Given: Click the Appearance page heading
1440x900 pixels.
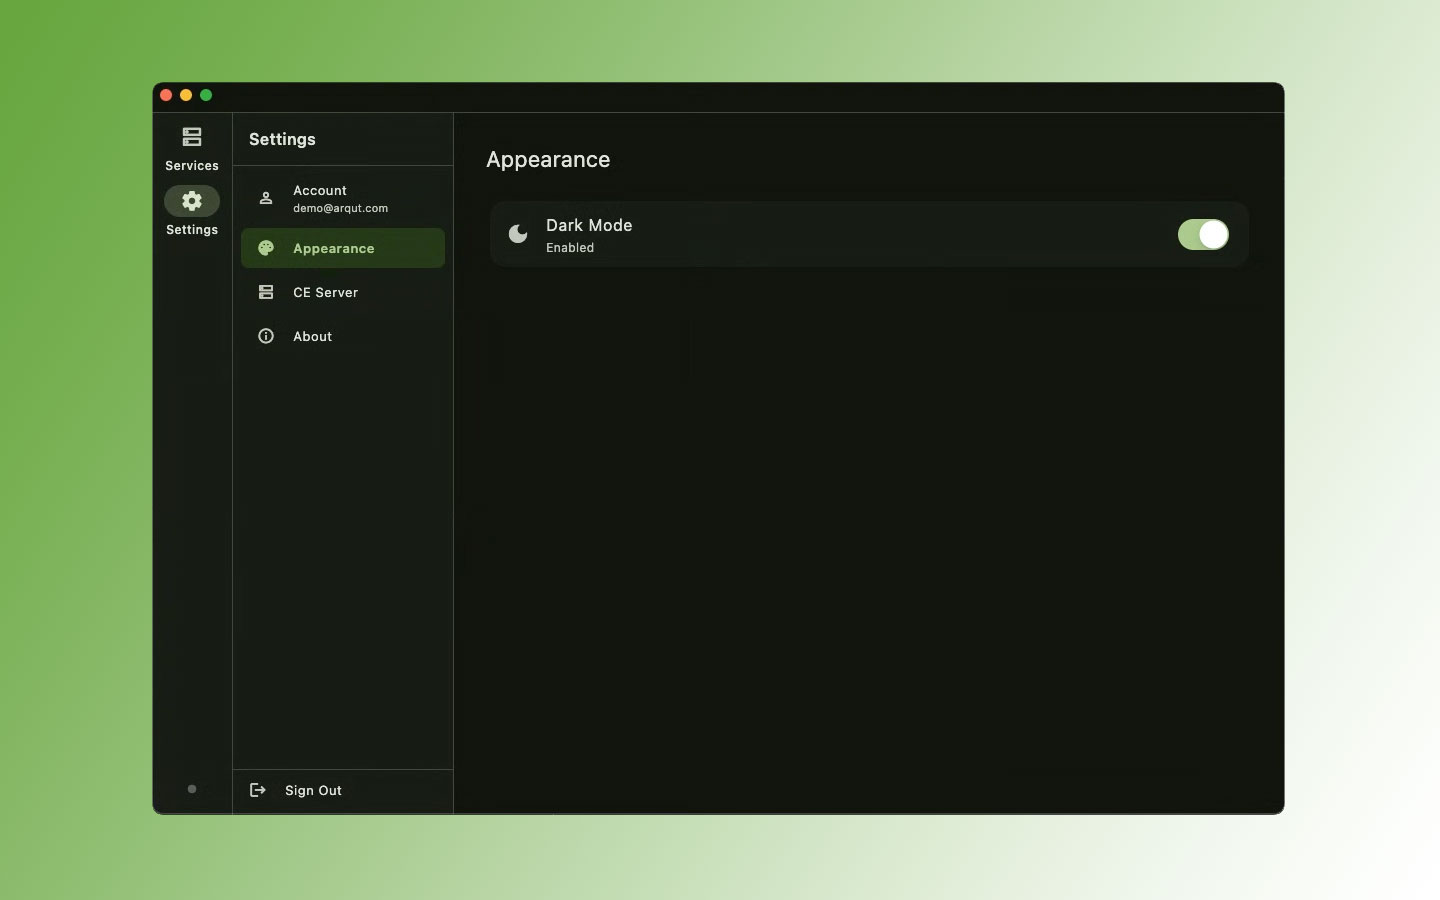Looking at the screenshot, I should (x=548, y=160).
